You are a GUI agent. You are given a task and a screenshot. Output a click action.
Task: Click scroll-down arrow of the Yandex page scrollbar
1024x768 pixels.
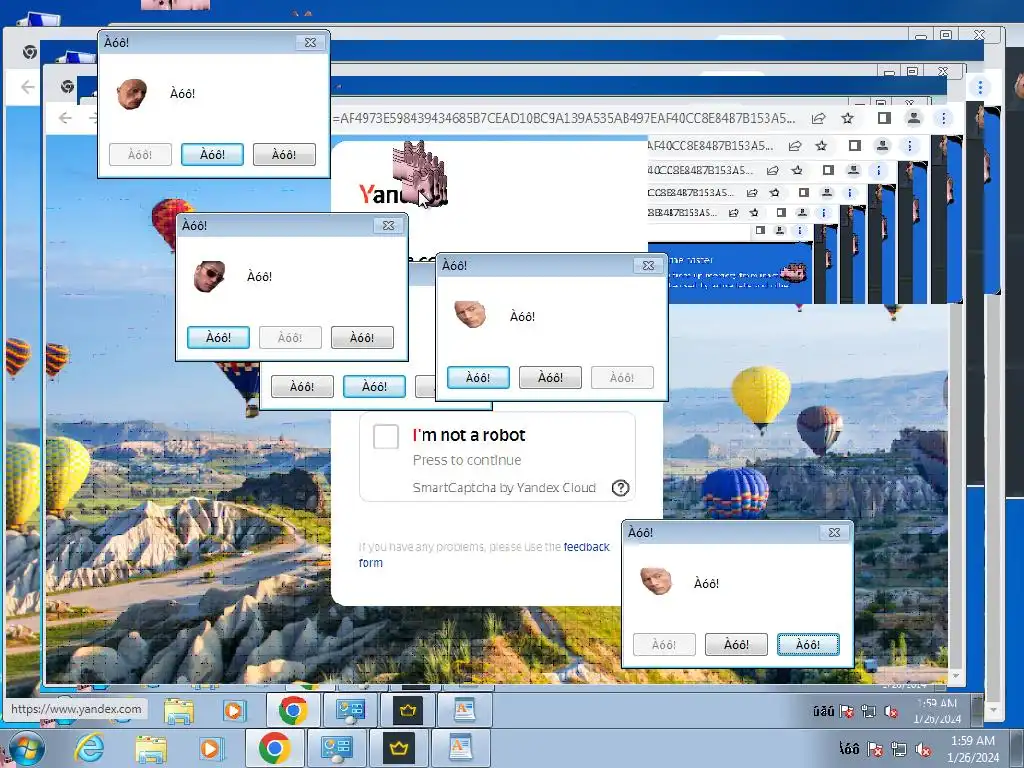955,676
